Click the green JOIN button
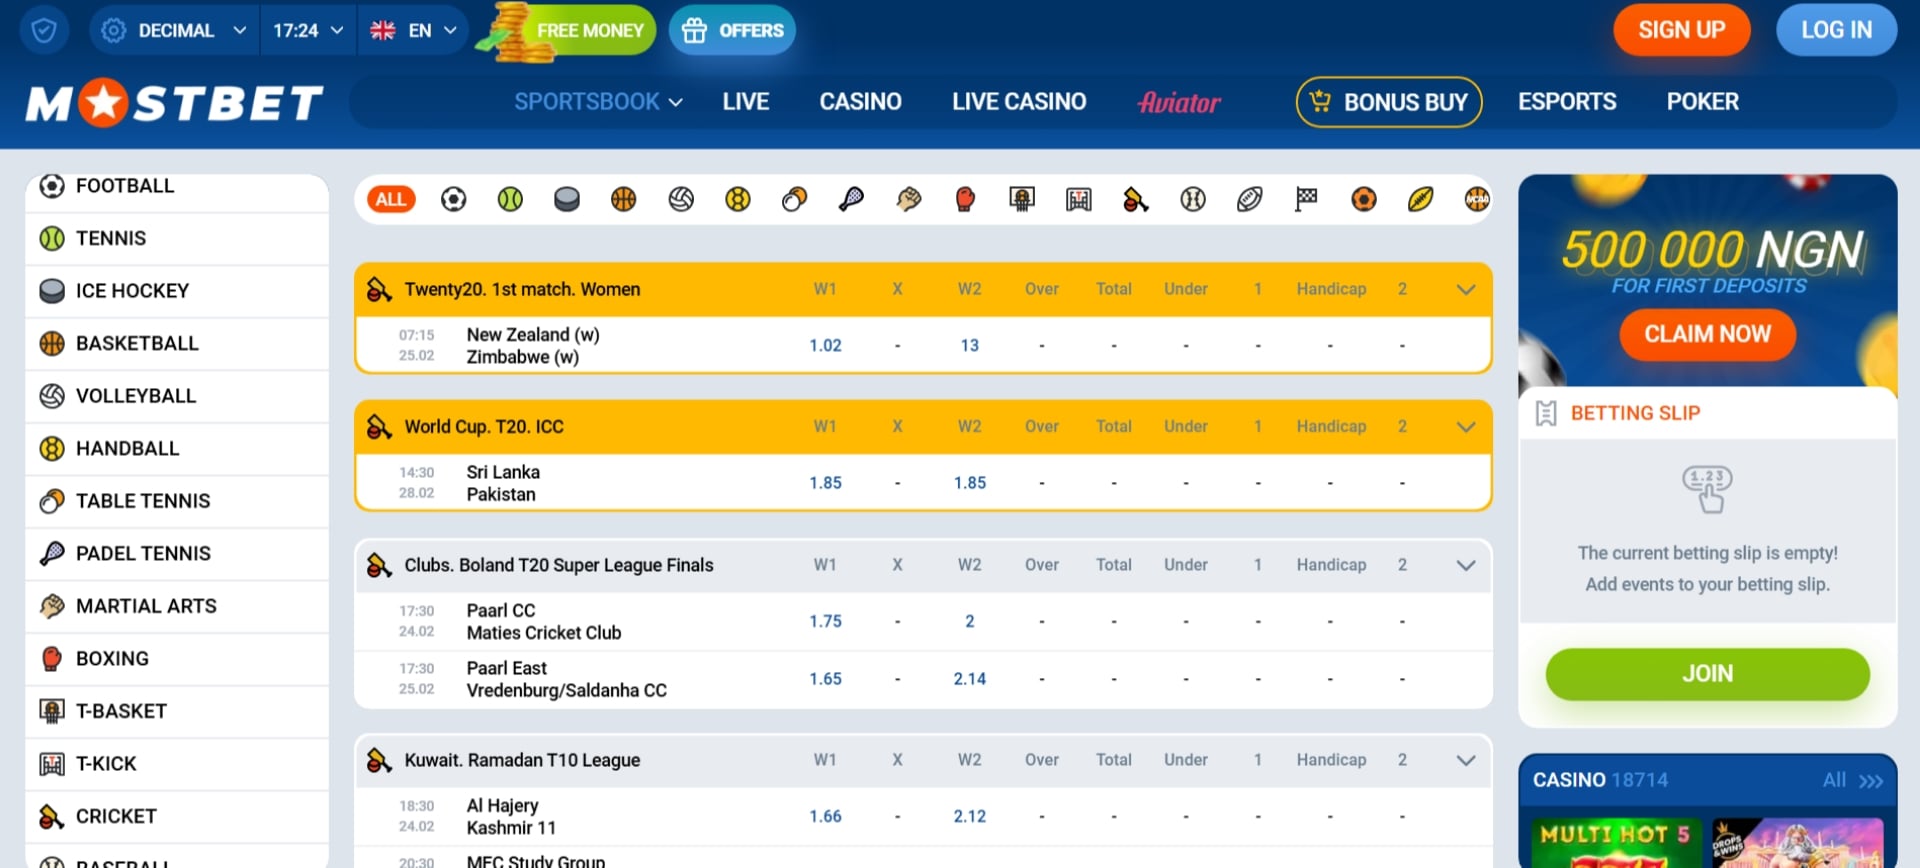Viewport: 1920px width, 868px height. (x=1707, y=674)
